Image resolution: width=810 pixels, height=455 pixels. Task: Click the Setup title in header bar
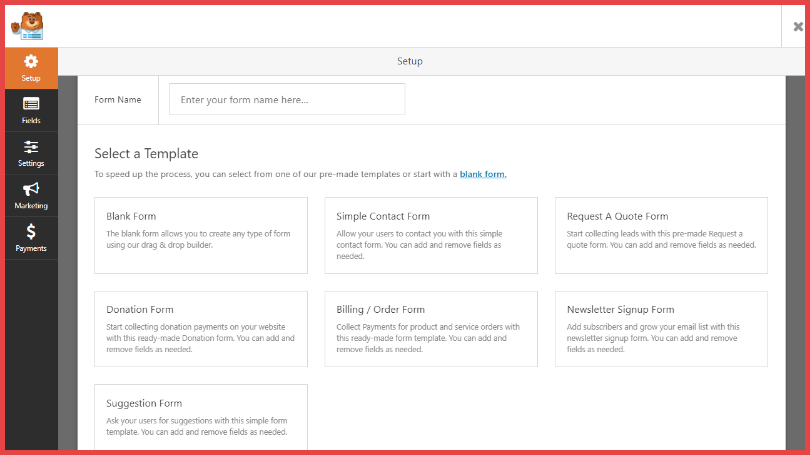click(x=410, y=61)
